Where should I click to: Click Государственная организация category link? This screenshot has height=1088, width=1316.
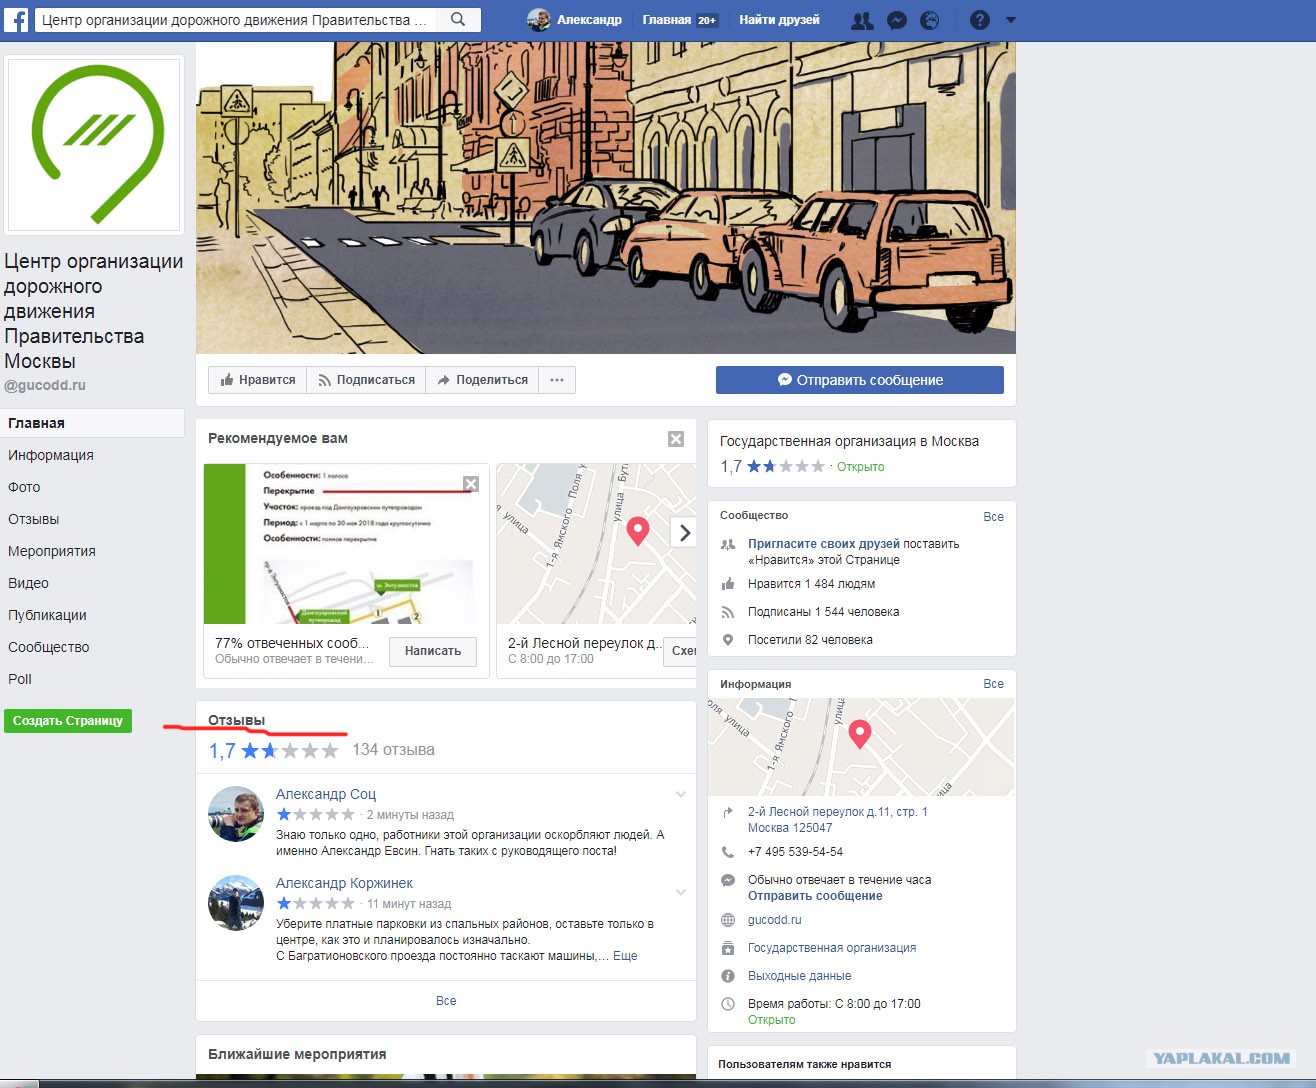coord(832,948)
